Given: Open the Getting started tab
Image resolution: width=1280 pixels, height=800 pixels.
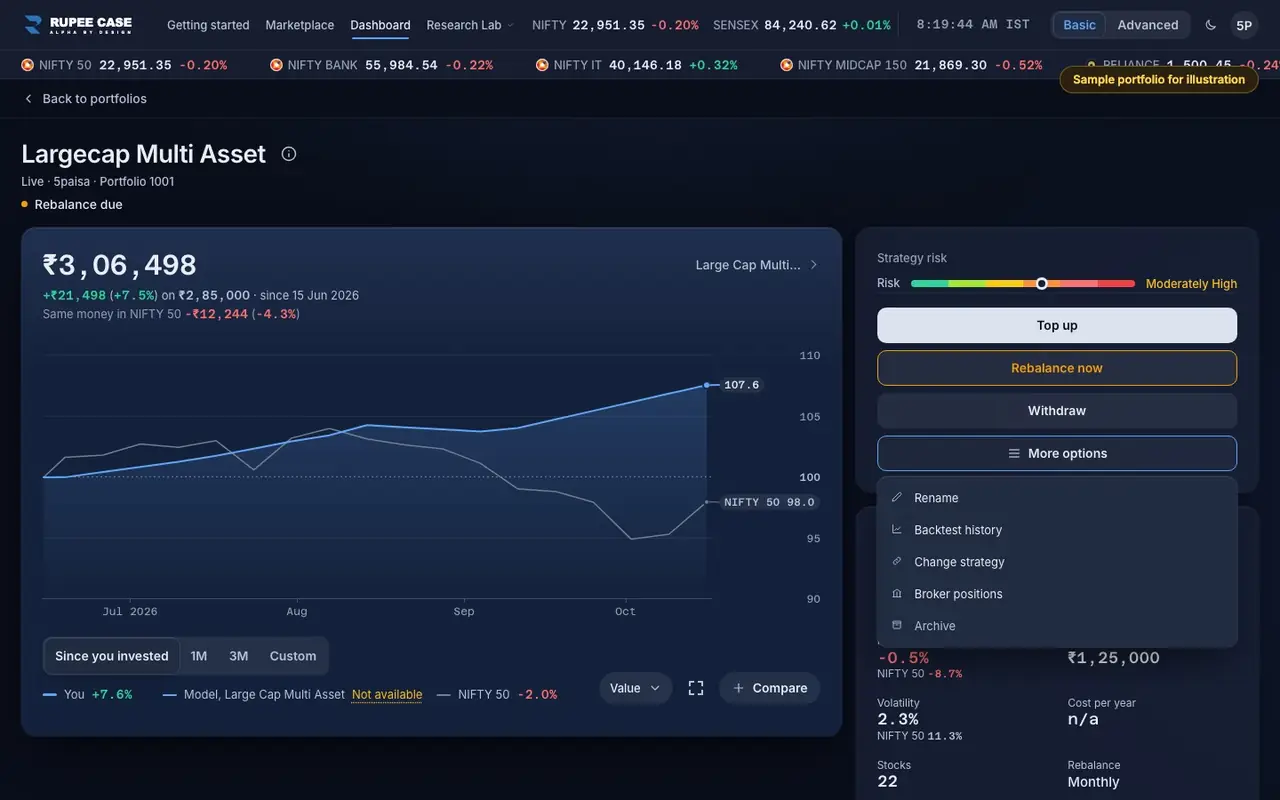Looking at the screenshot, I should pyautogui.click(x=208, y=25).
